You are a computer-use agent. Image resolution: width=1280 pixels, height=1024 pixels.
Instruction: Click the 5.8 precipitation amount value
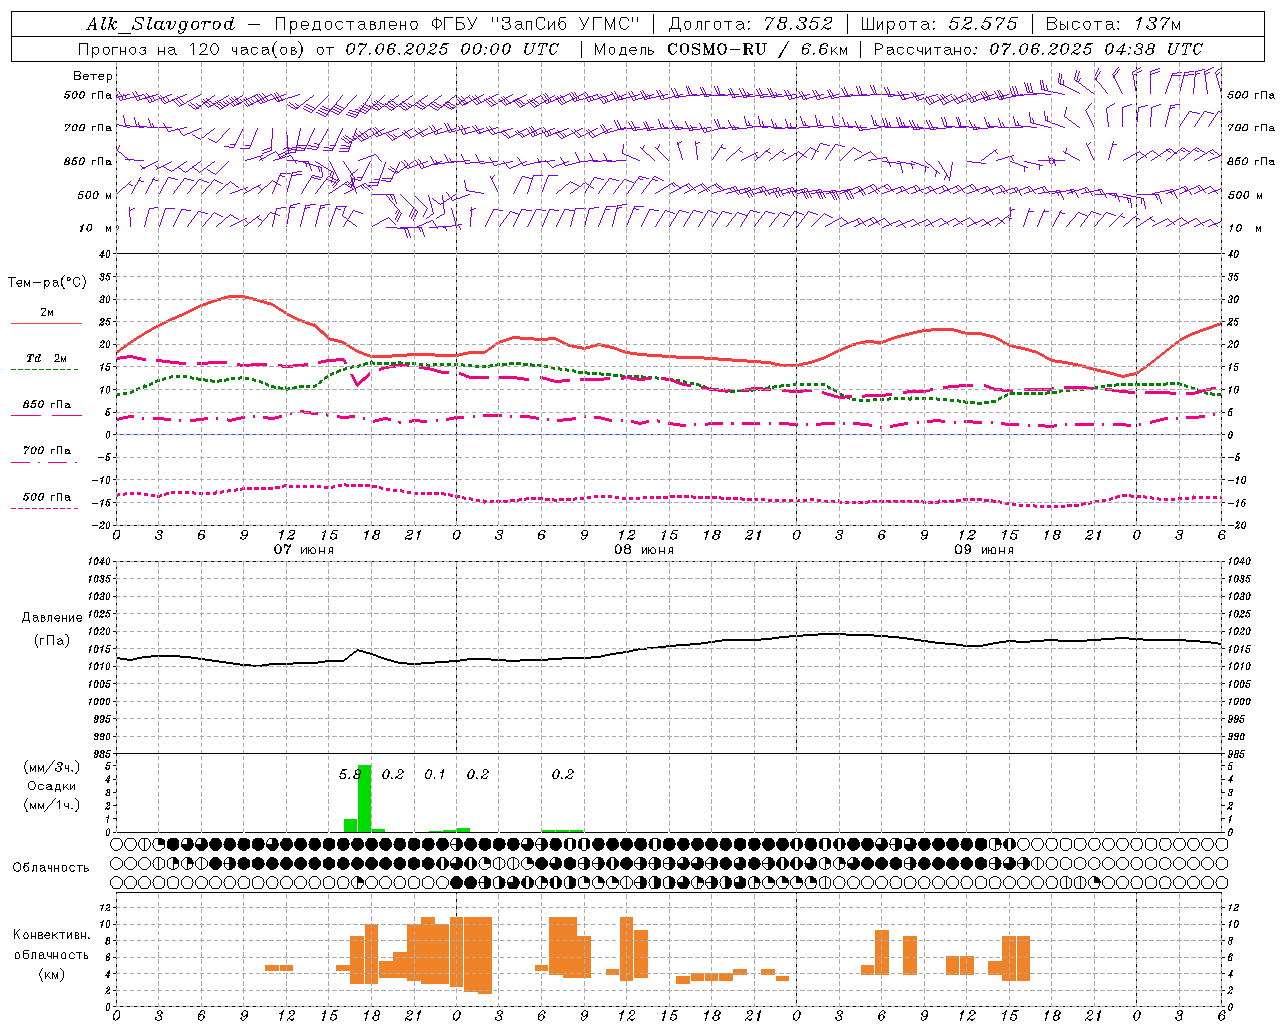click(349, 774)
